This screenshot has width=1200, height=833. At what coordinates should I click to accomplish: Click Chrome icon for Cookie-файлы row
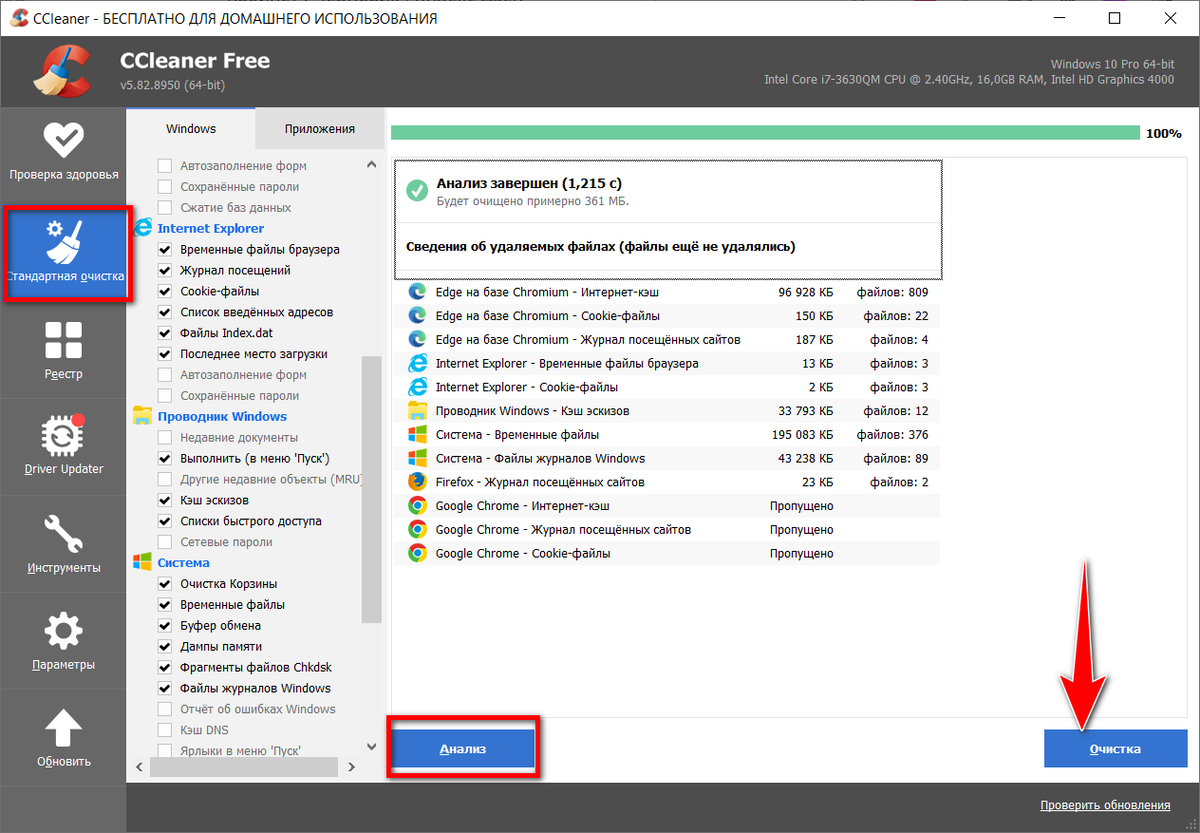(x=417, y=553)
